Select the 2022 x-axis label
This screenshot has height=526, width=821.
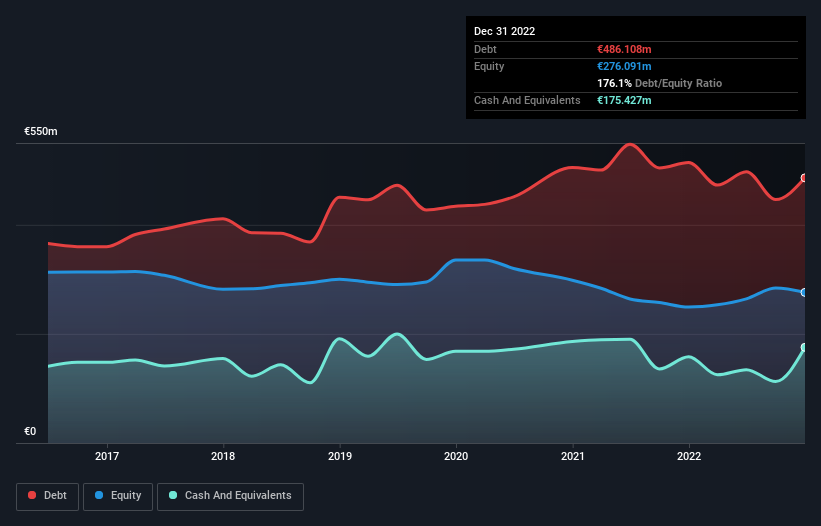[689, 456]
